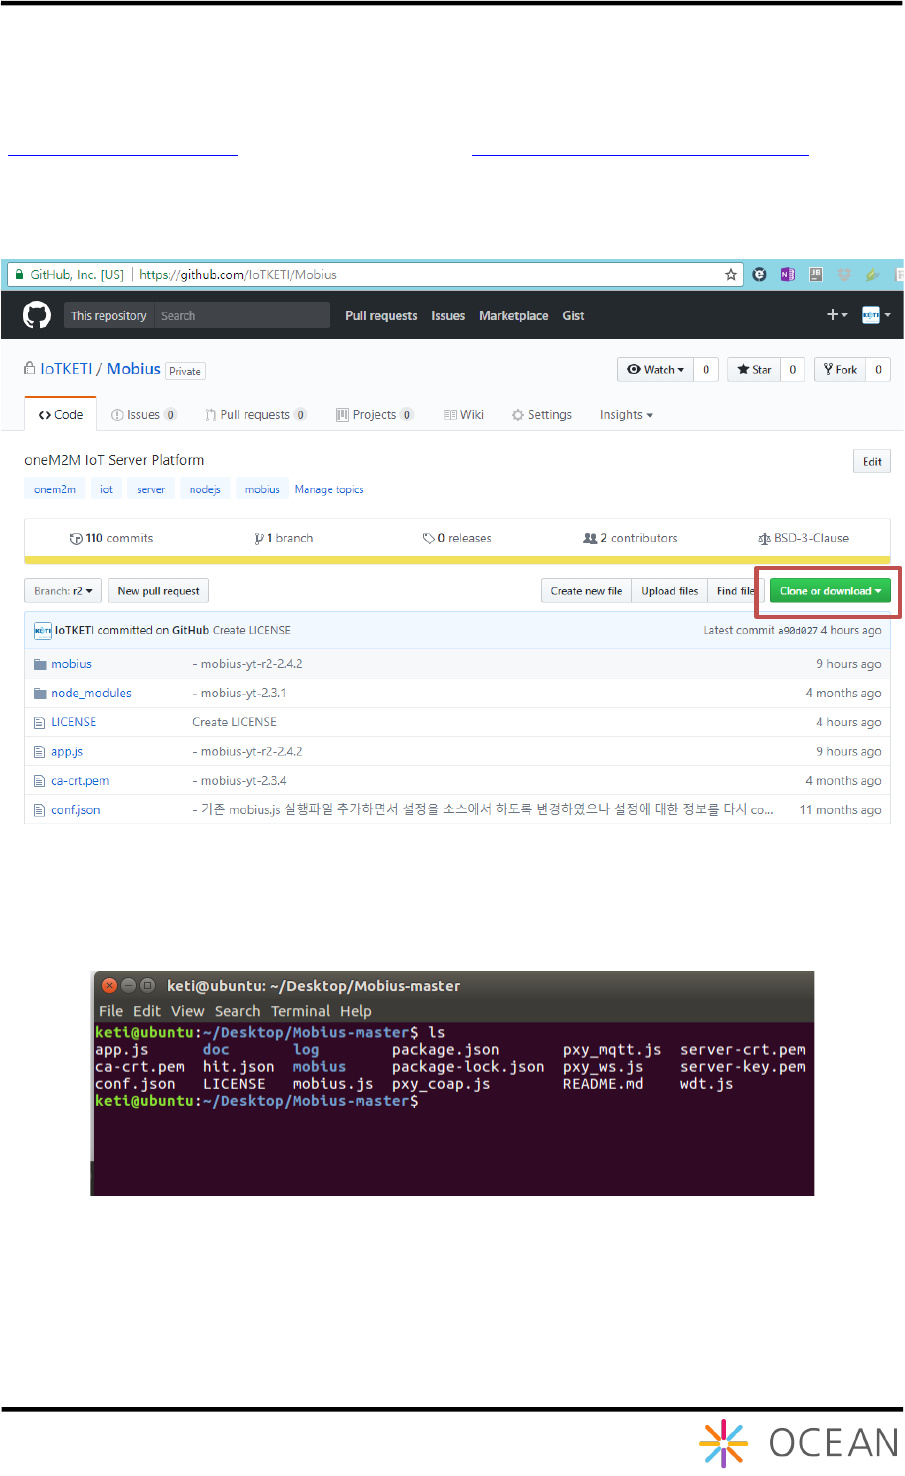Open the mobius-yt-2.3.4 commit message
Screen dimensions: 905x1476
tap(239, 781)
